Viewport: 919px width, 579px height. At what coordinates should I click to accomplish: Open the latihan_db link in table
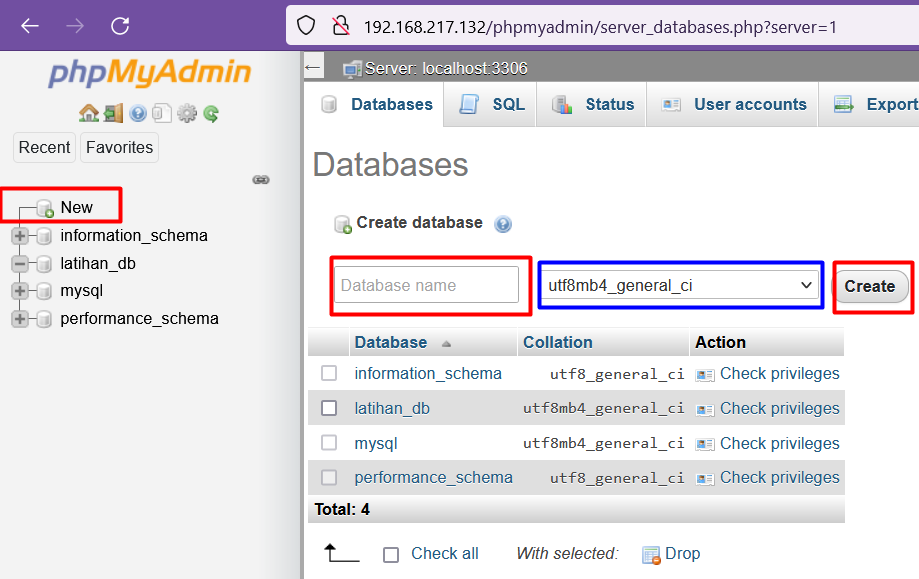point(392,408)
